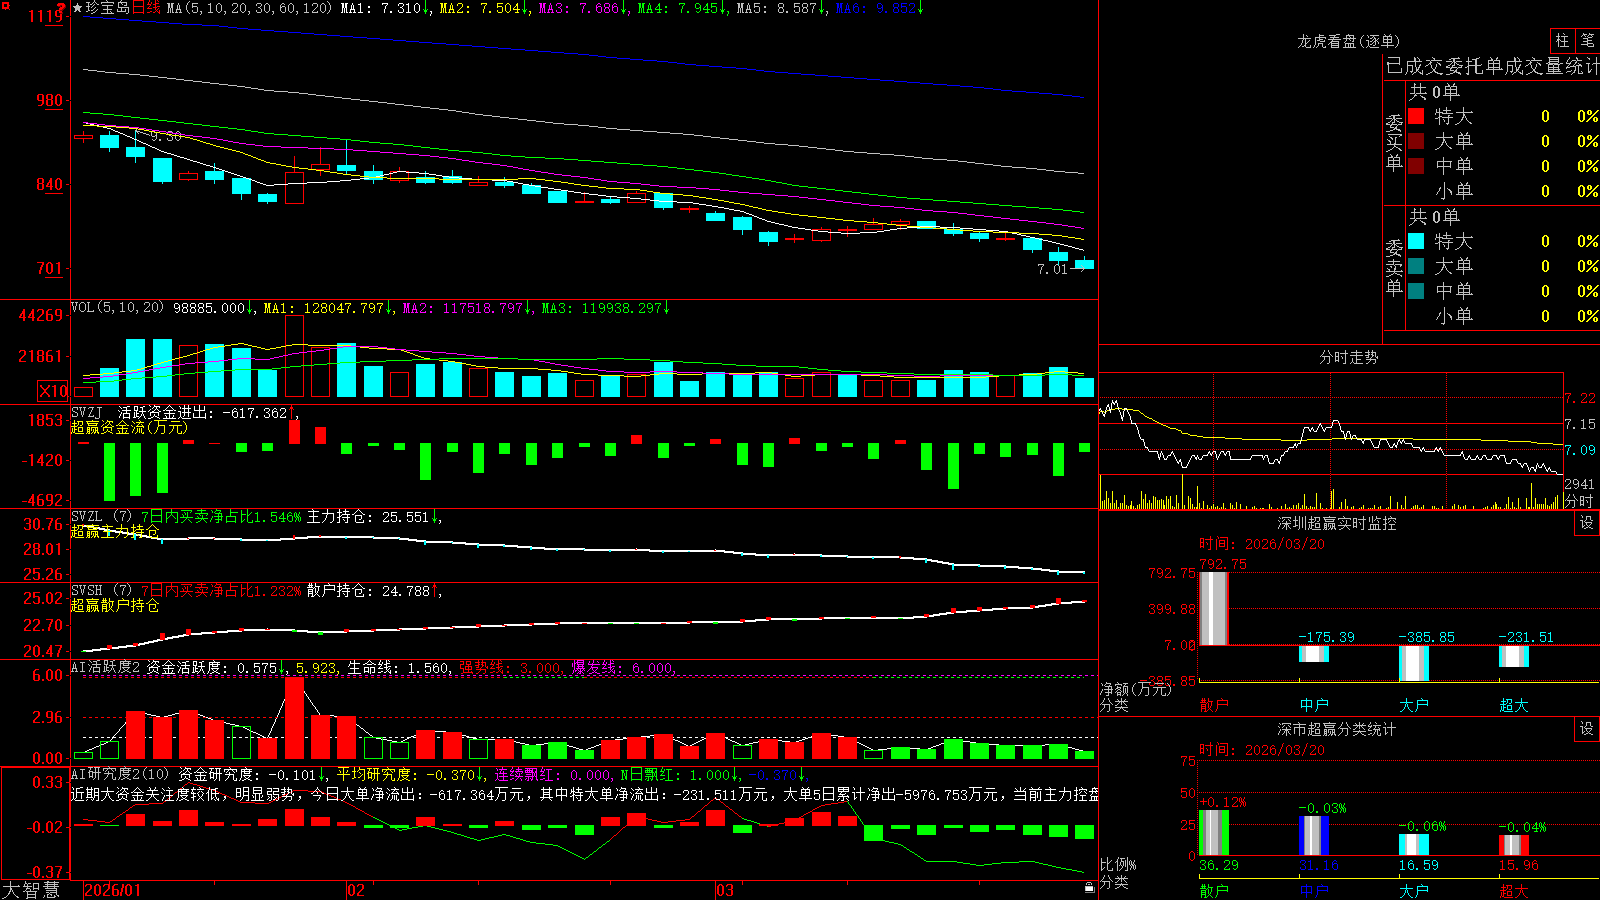Click the 分时走势 panel title
Image resolution: width=1600 pixels, height=900 pixels.
1349,357
